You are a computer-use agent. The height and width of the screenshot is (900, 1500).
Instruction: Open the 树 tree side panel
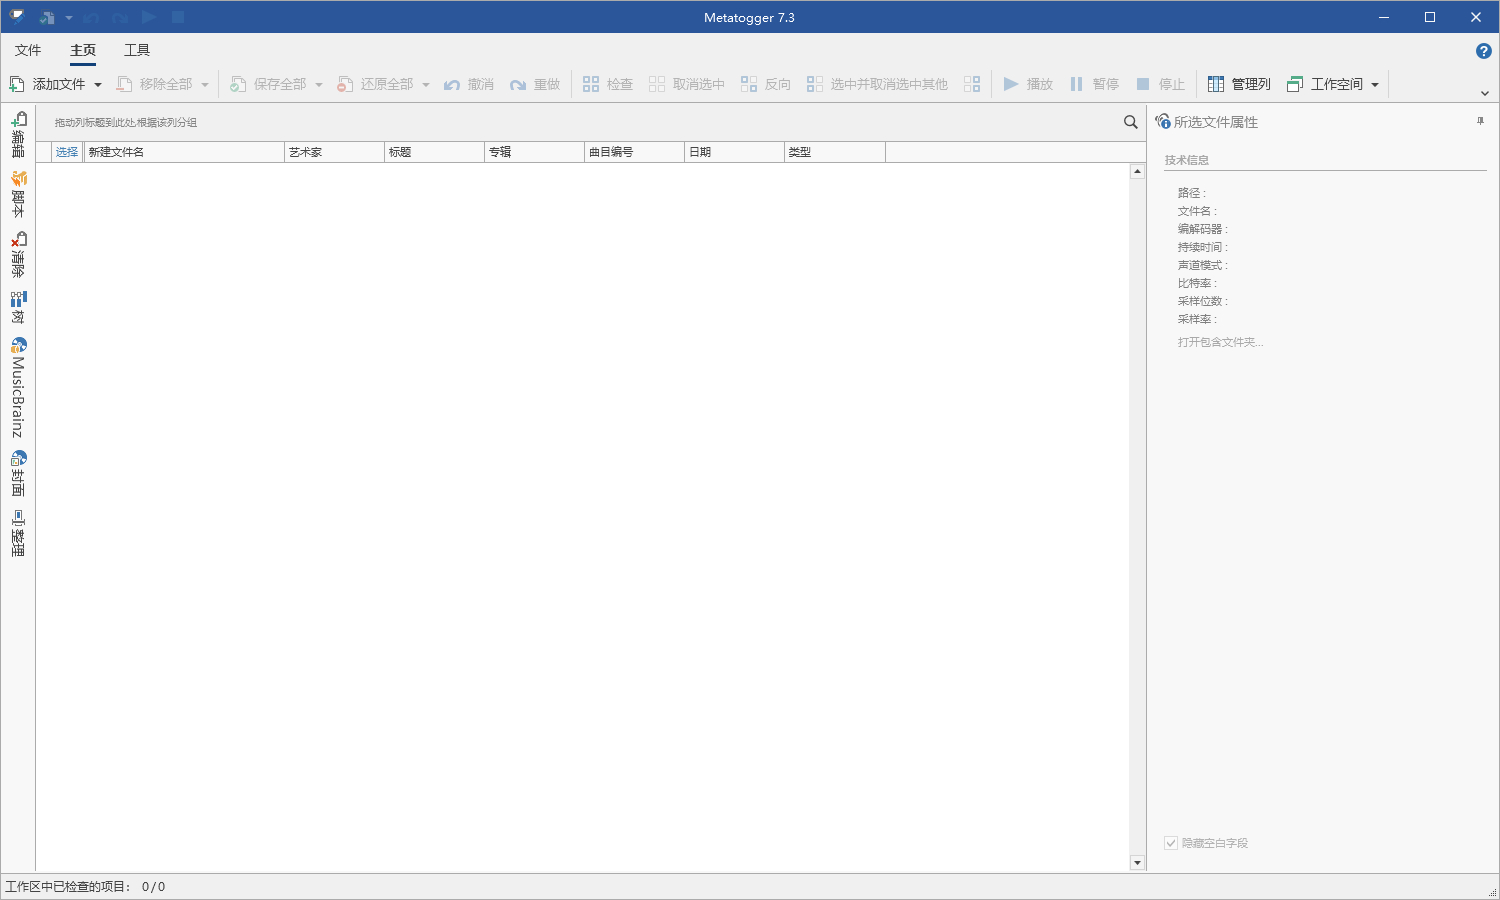[x=18, y=308]
